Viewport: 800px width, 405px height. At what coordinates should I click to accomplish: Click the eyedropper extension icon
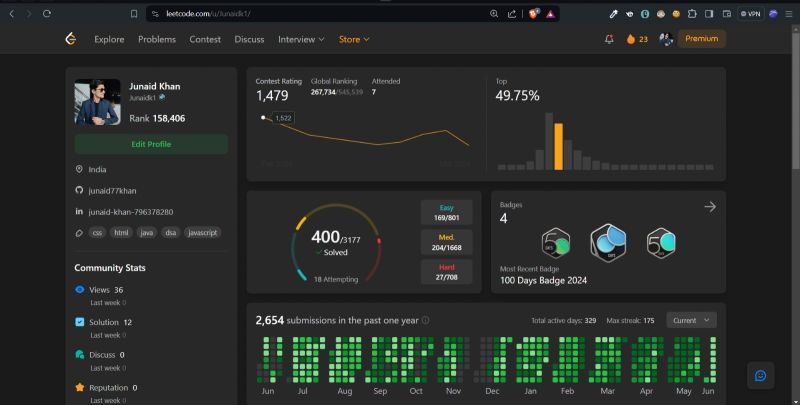point(614,14)
